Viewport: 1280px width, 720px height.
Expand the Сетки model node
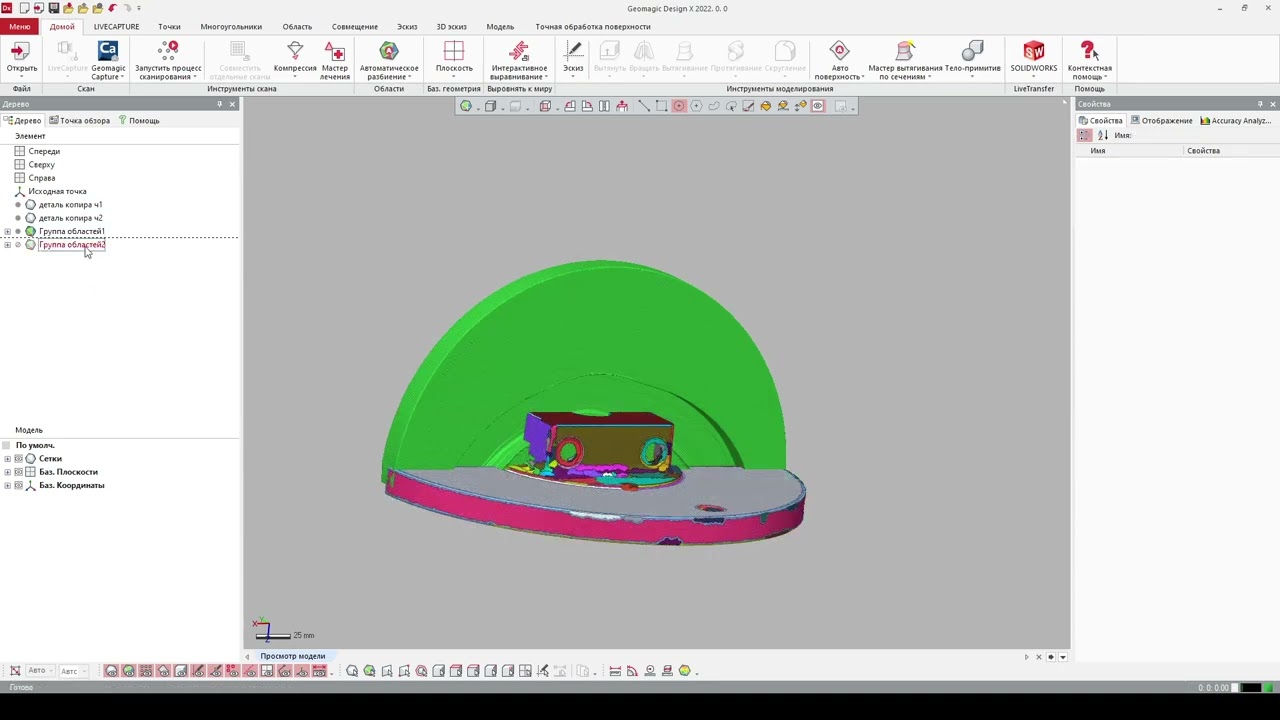tap(7, 459)
